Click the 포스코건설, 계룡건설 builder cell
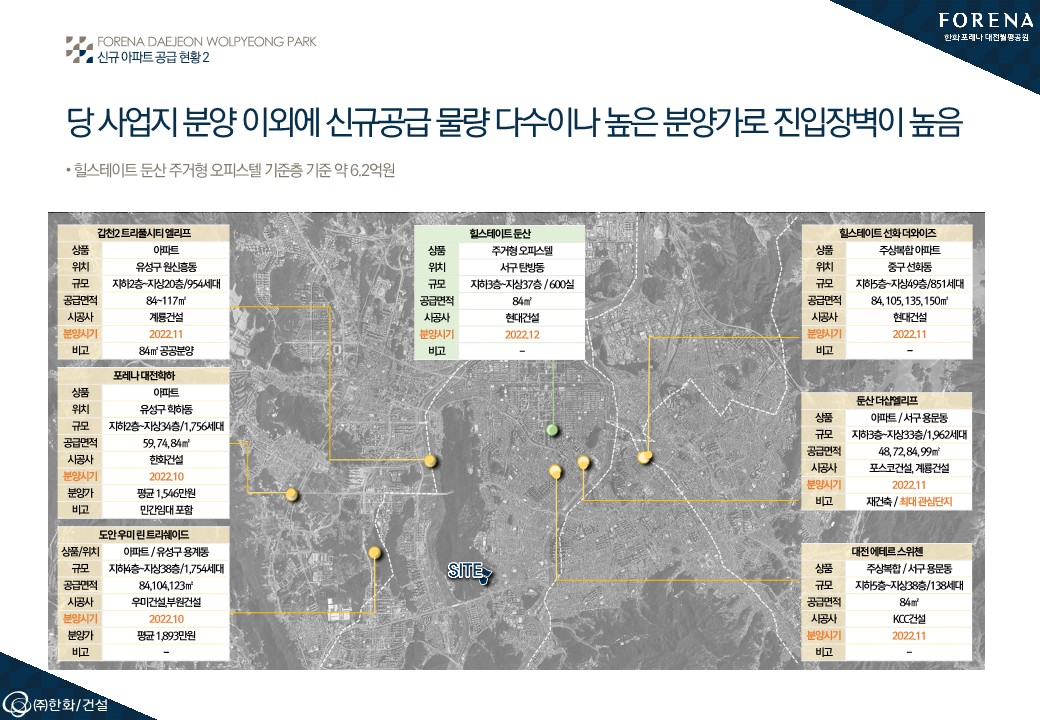Image resolution: width=1040 pixels, height=720 pixels. 909,467
